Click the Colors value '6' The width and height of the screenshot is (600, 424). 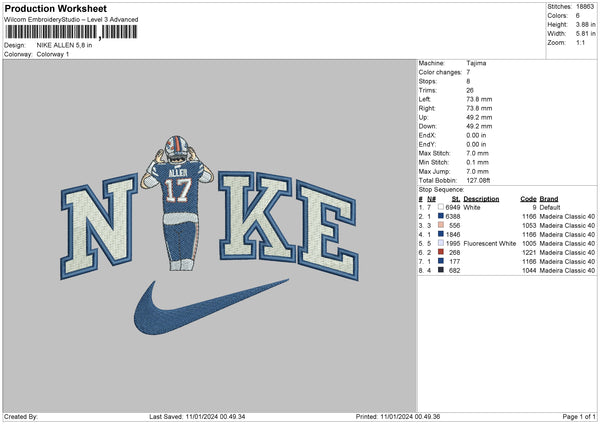[578, 16]
